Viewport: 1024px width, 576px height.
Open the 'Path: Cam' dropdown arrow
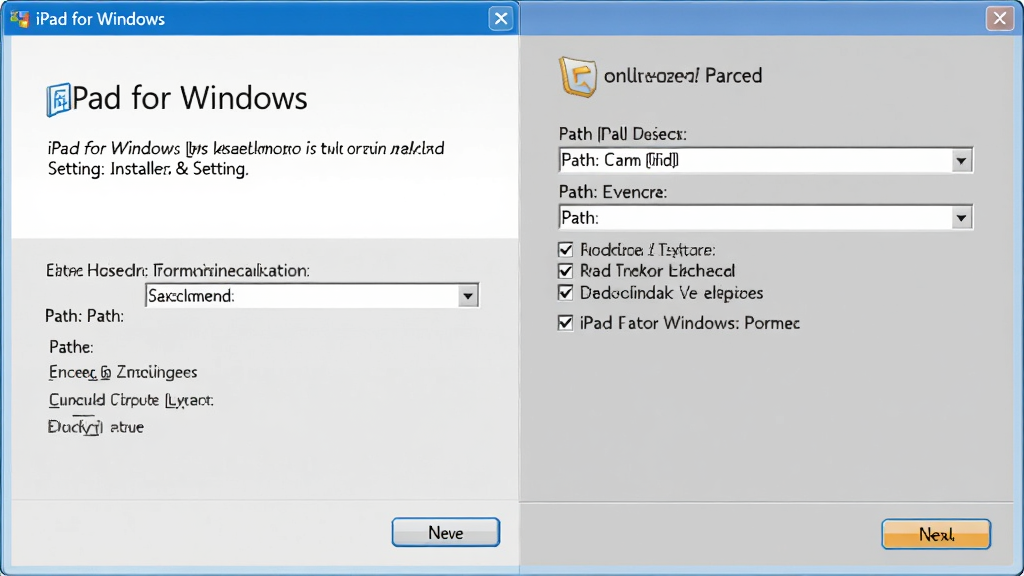click(961, 161)
